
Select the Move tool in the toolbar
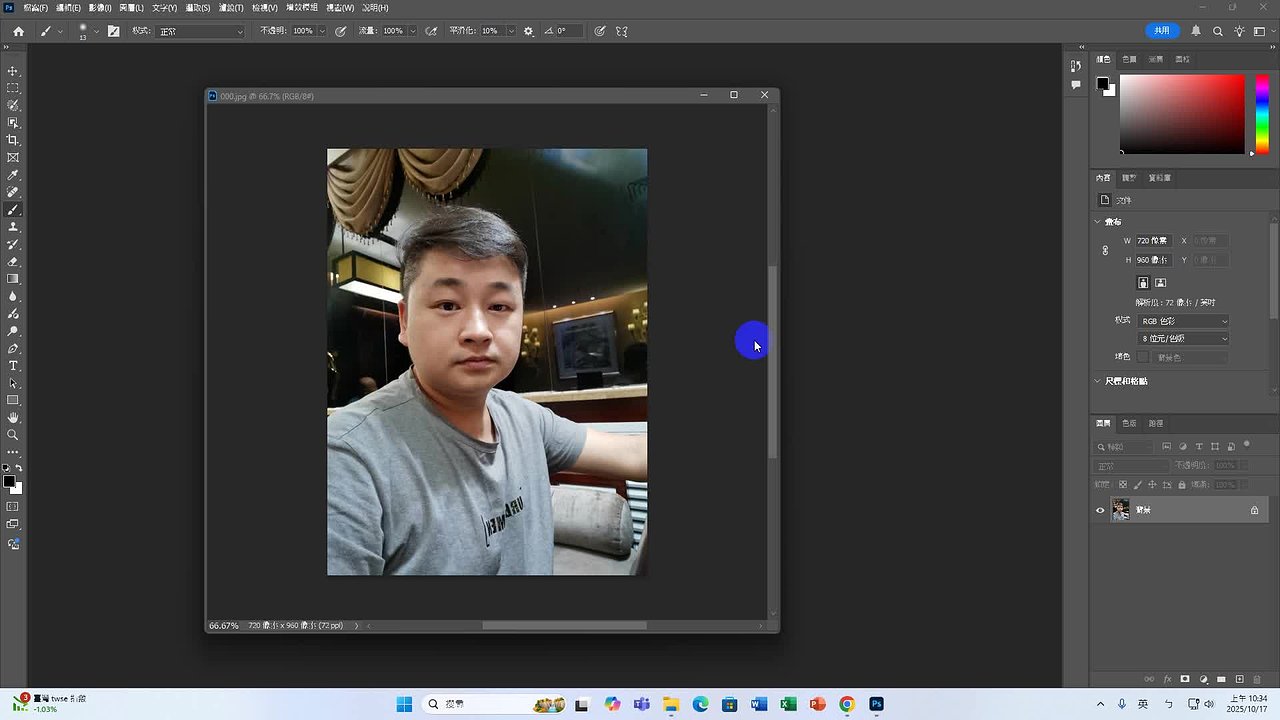coord(13,71)
